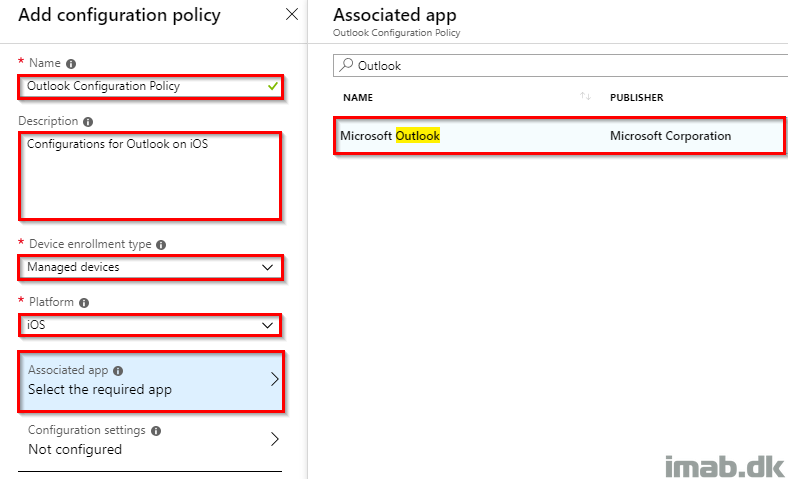Image resolution: width=788 pixels, height=479 pixels.
Task: Click the Outlook search box
Action: click(560, 65)
